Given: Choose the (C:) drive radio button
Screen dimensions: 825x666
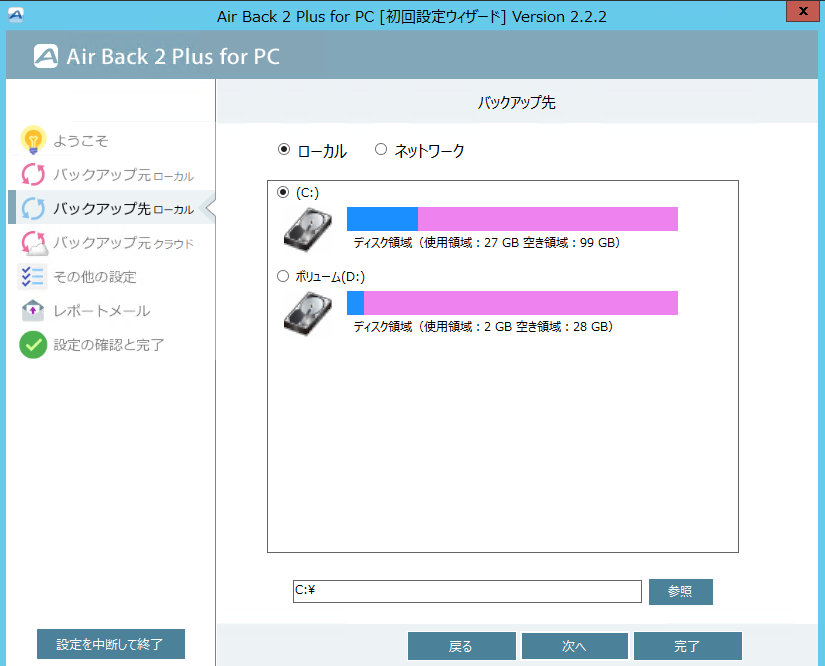Looking at the screenshot, I should tap(283, 193).
